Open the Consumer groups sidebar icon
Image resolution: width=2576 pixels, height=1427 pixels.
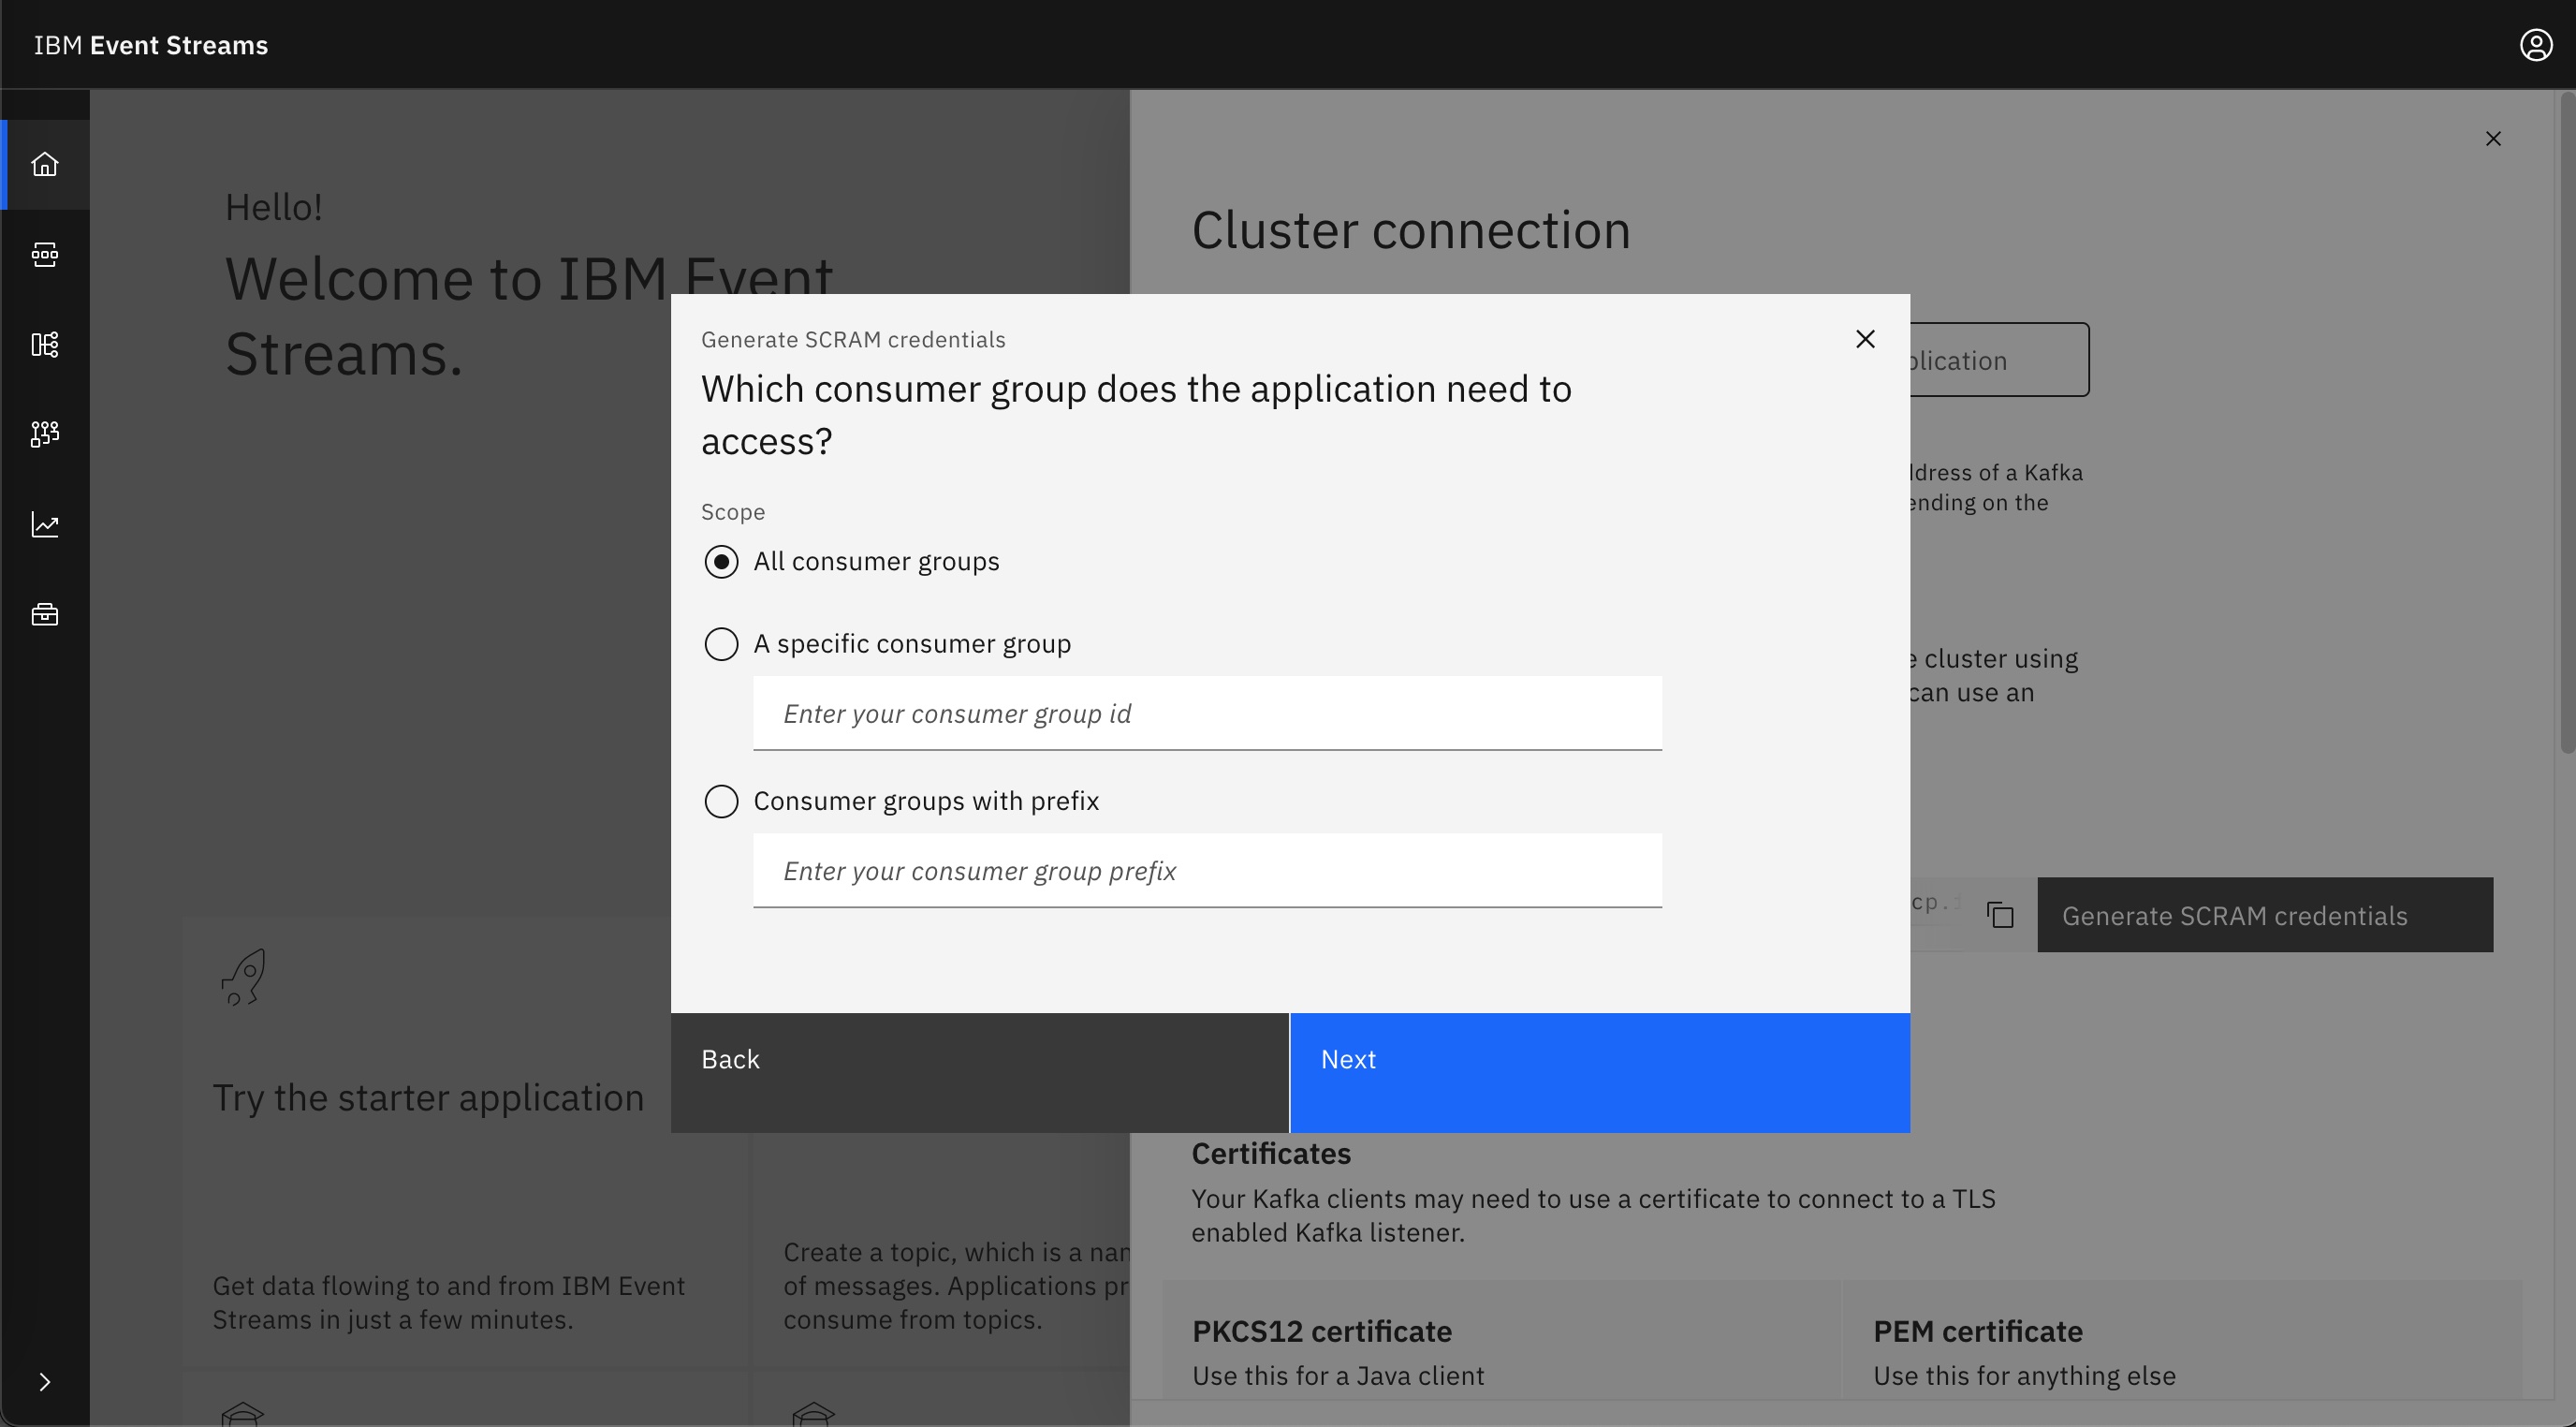(45, 434)
